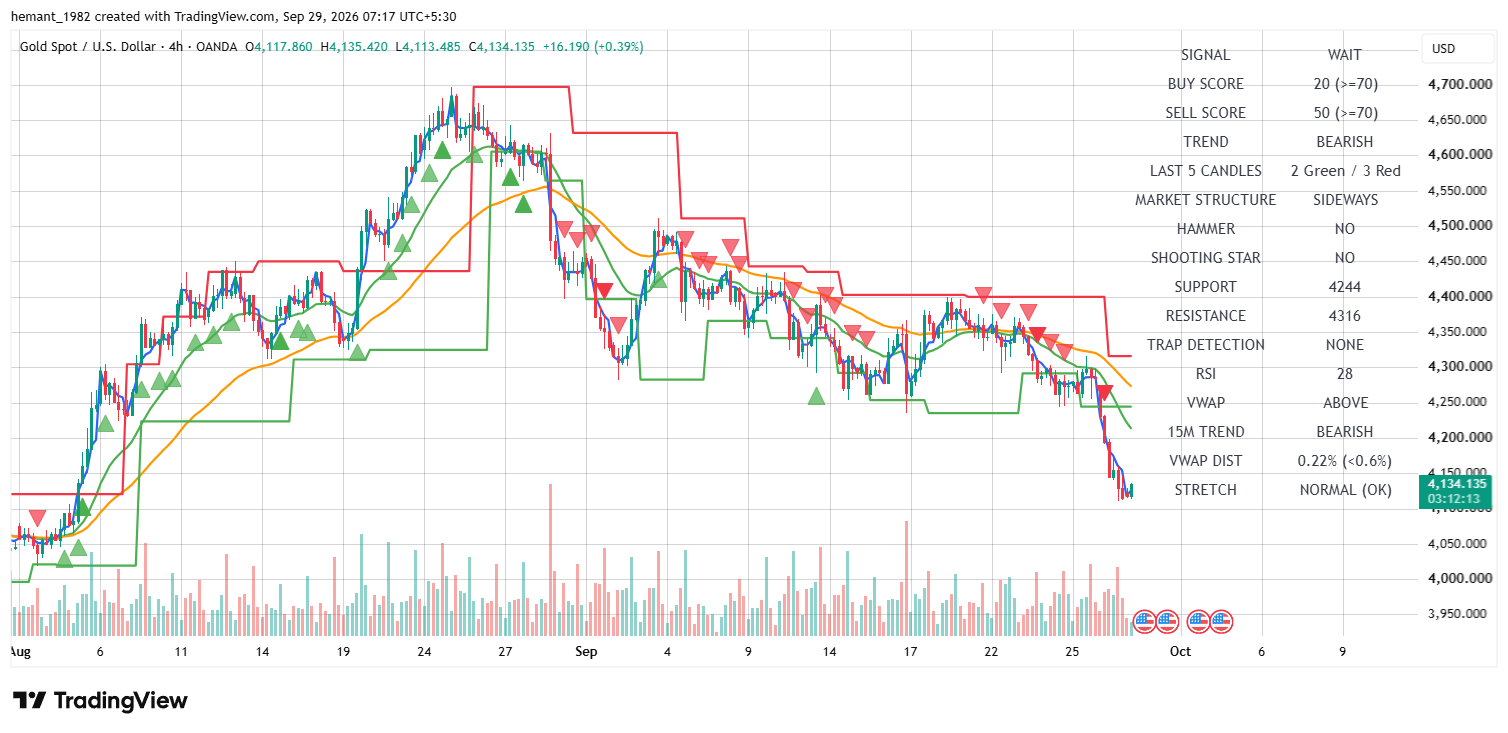Click the leftmost US flag economic event icon
The image size is (1508, 733).
click(x=1143, y=621)
